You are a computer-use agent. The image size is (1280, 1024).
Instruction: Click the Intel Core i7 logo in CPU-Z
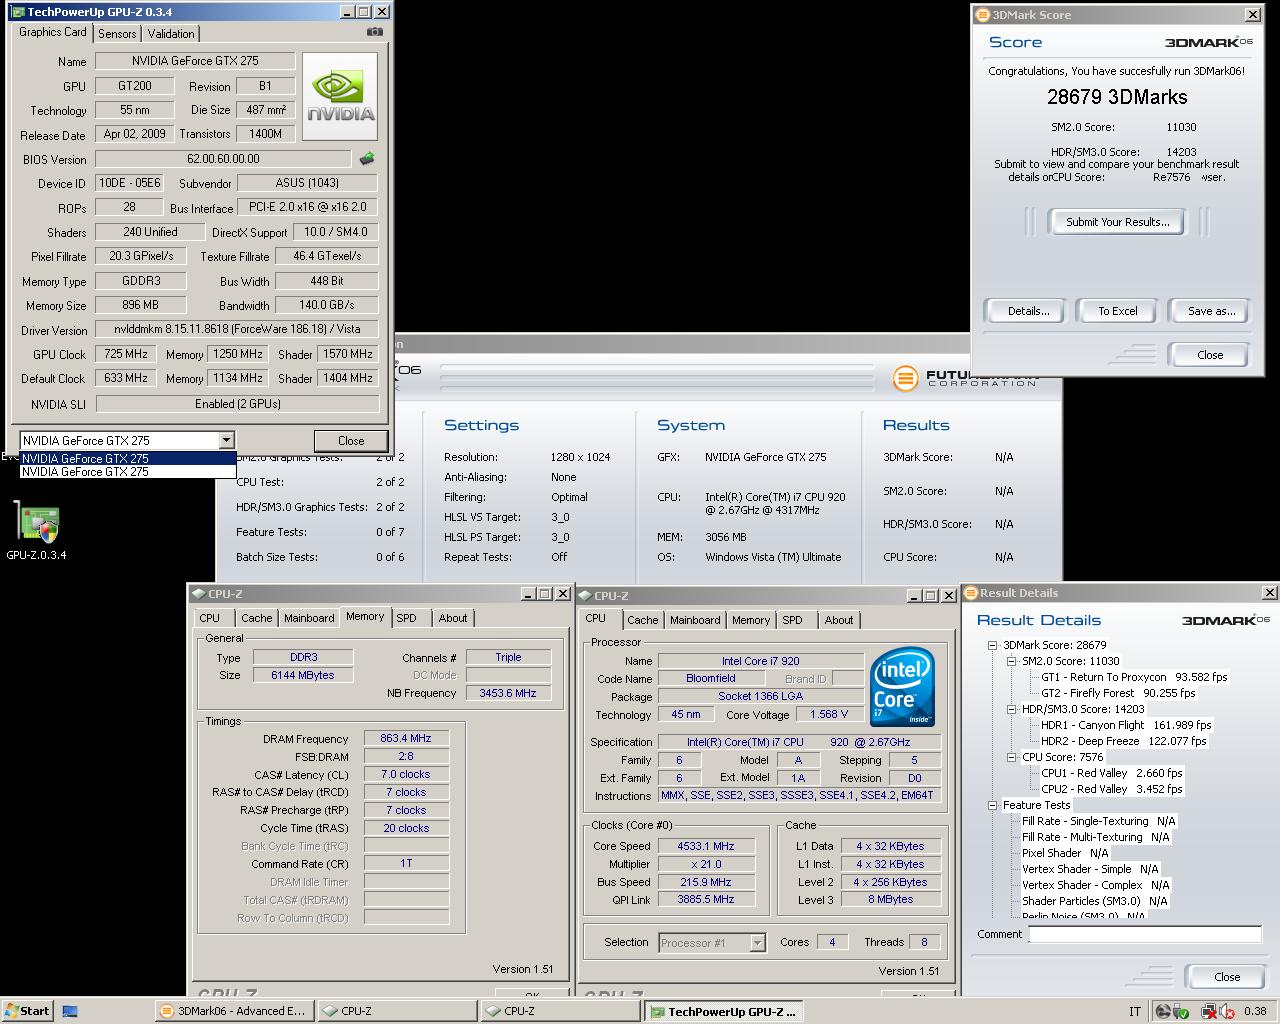(x=903, y=686)
